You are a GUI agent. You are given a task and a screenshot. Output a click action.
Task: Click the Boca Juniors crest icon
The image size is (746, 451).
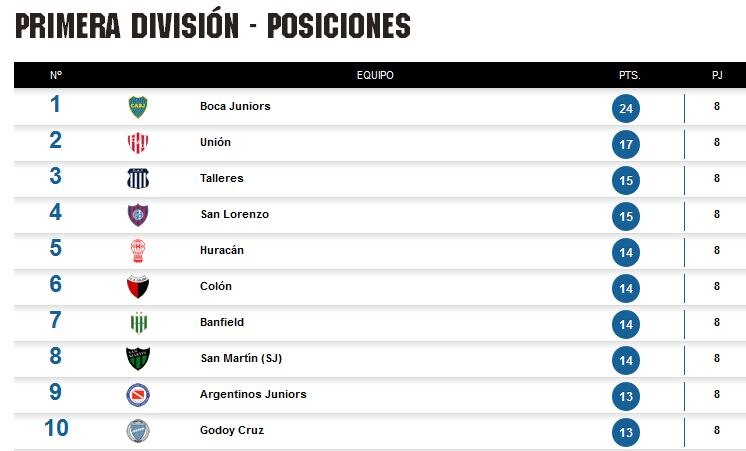point(138,107)
